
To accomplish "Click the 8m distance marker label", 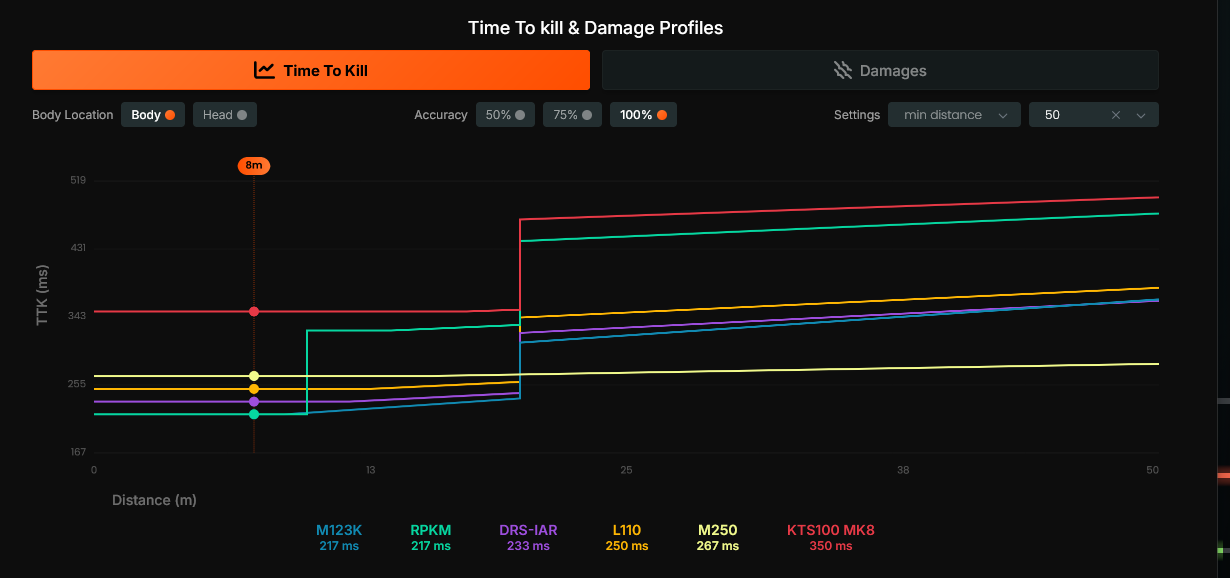I will click(254, 166).
